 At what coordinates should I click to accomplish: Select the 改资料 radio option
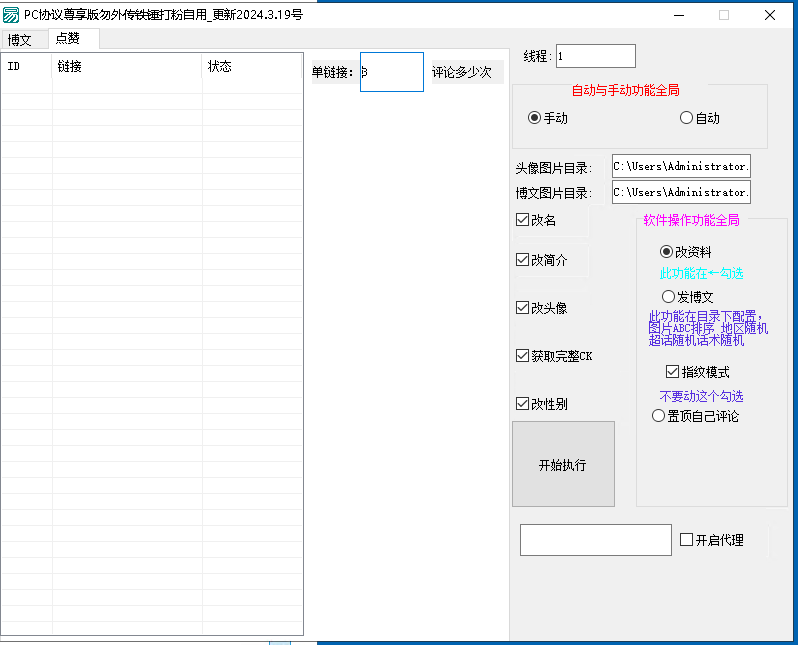click(667, 252)
